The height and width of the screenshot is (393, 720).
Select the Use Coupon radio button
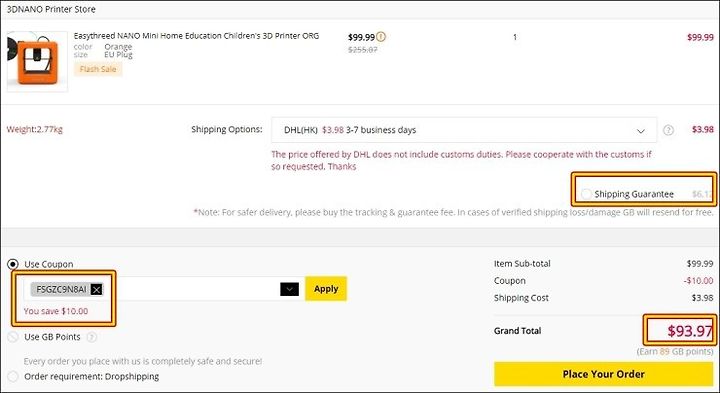13,264
